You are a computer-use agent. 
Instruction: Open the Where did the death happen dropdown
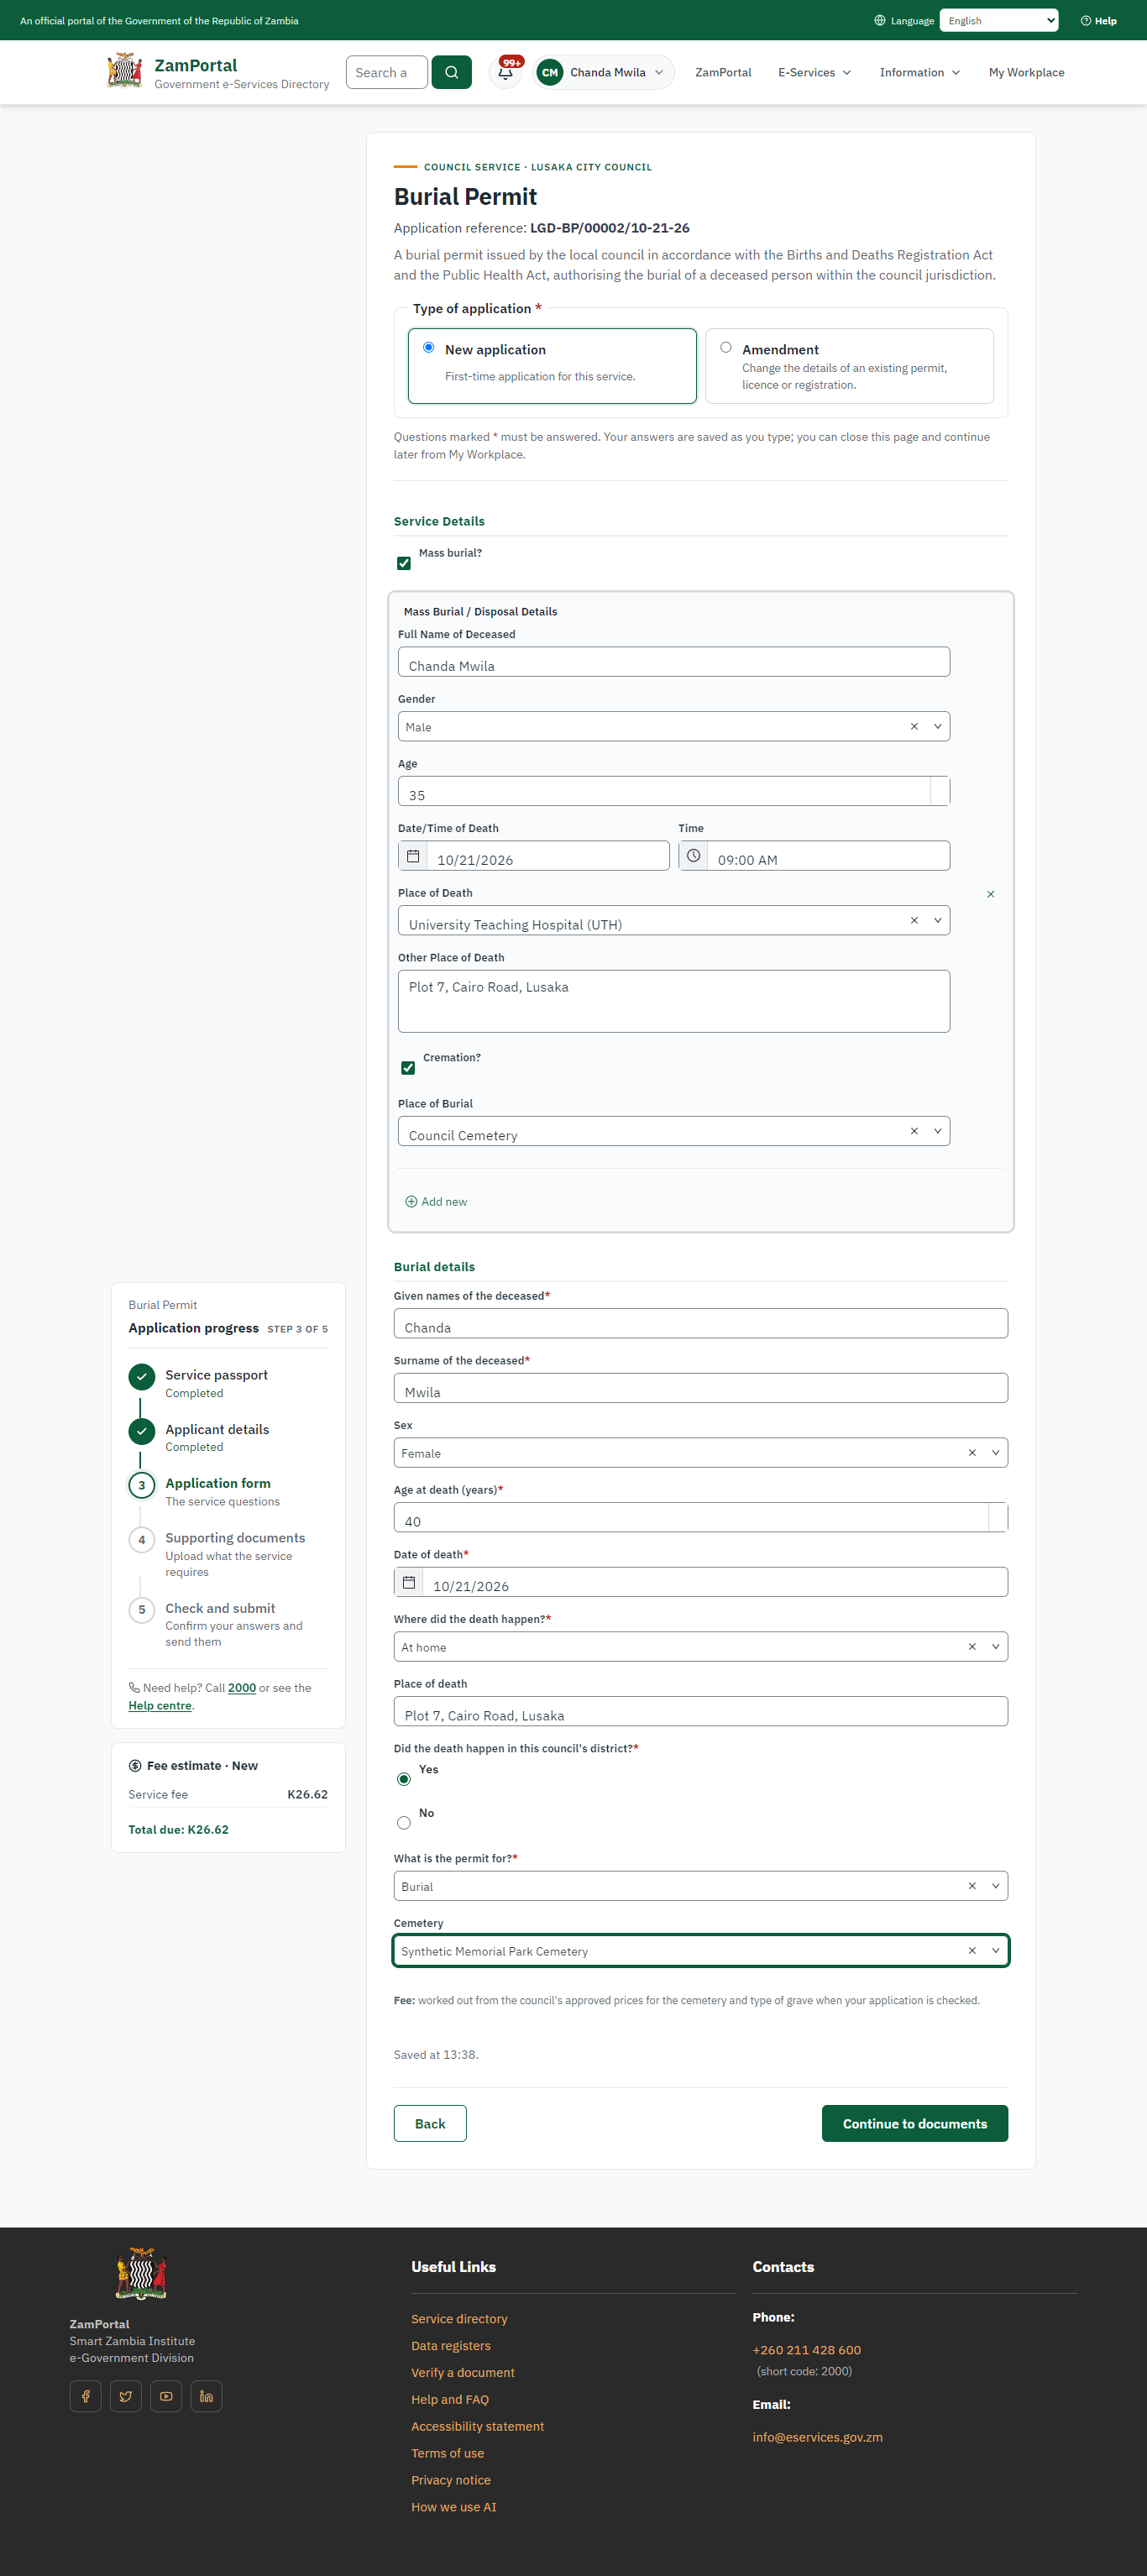point(701,1647)
